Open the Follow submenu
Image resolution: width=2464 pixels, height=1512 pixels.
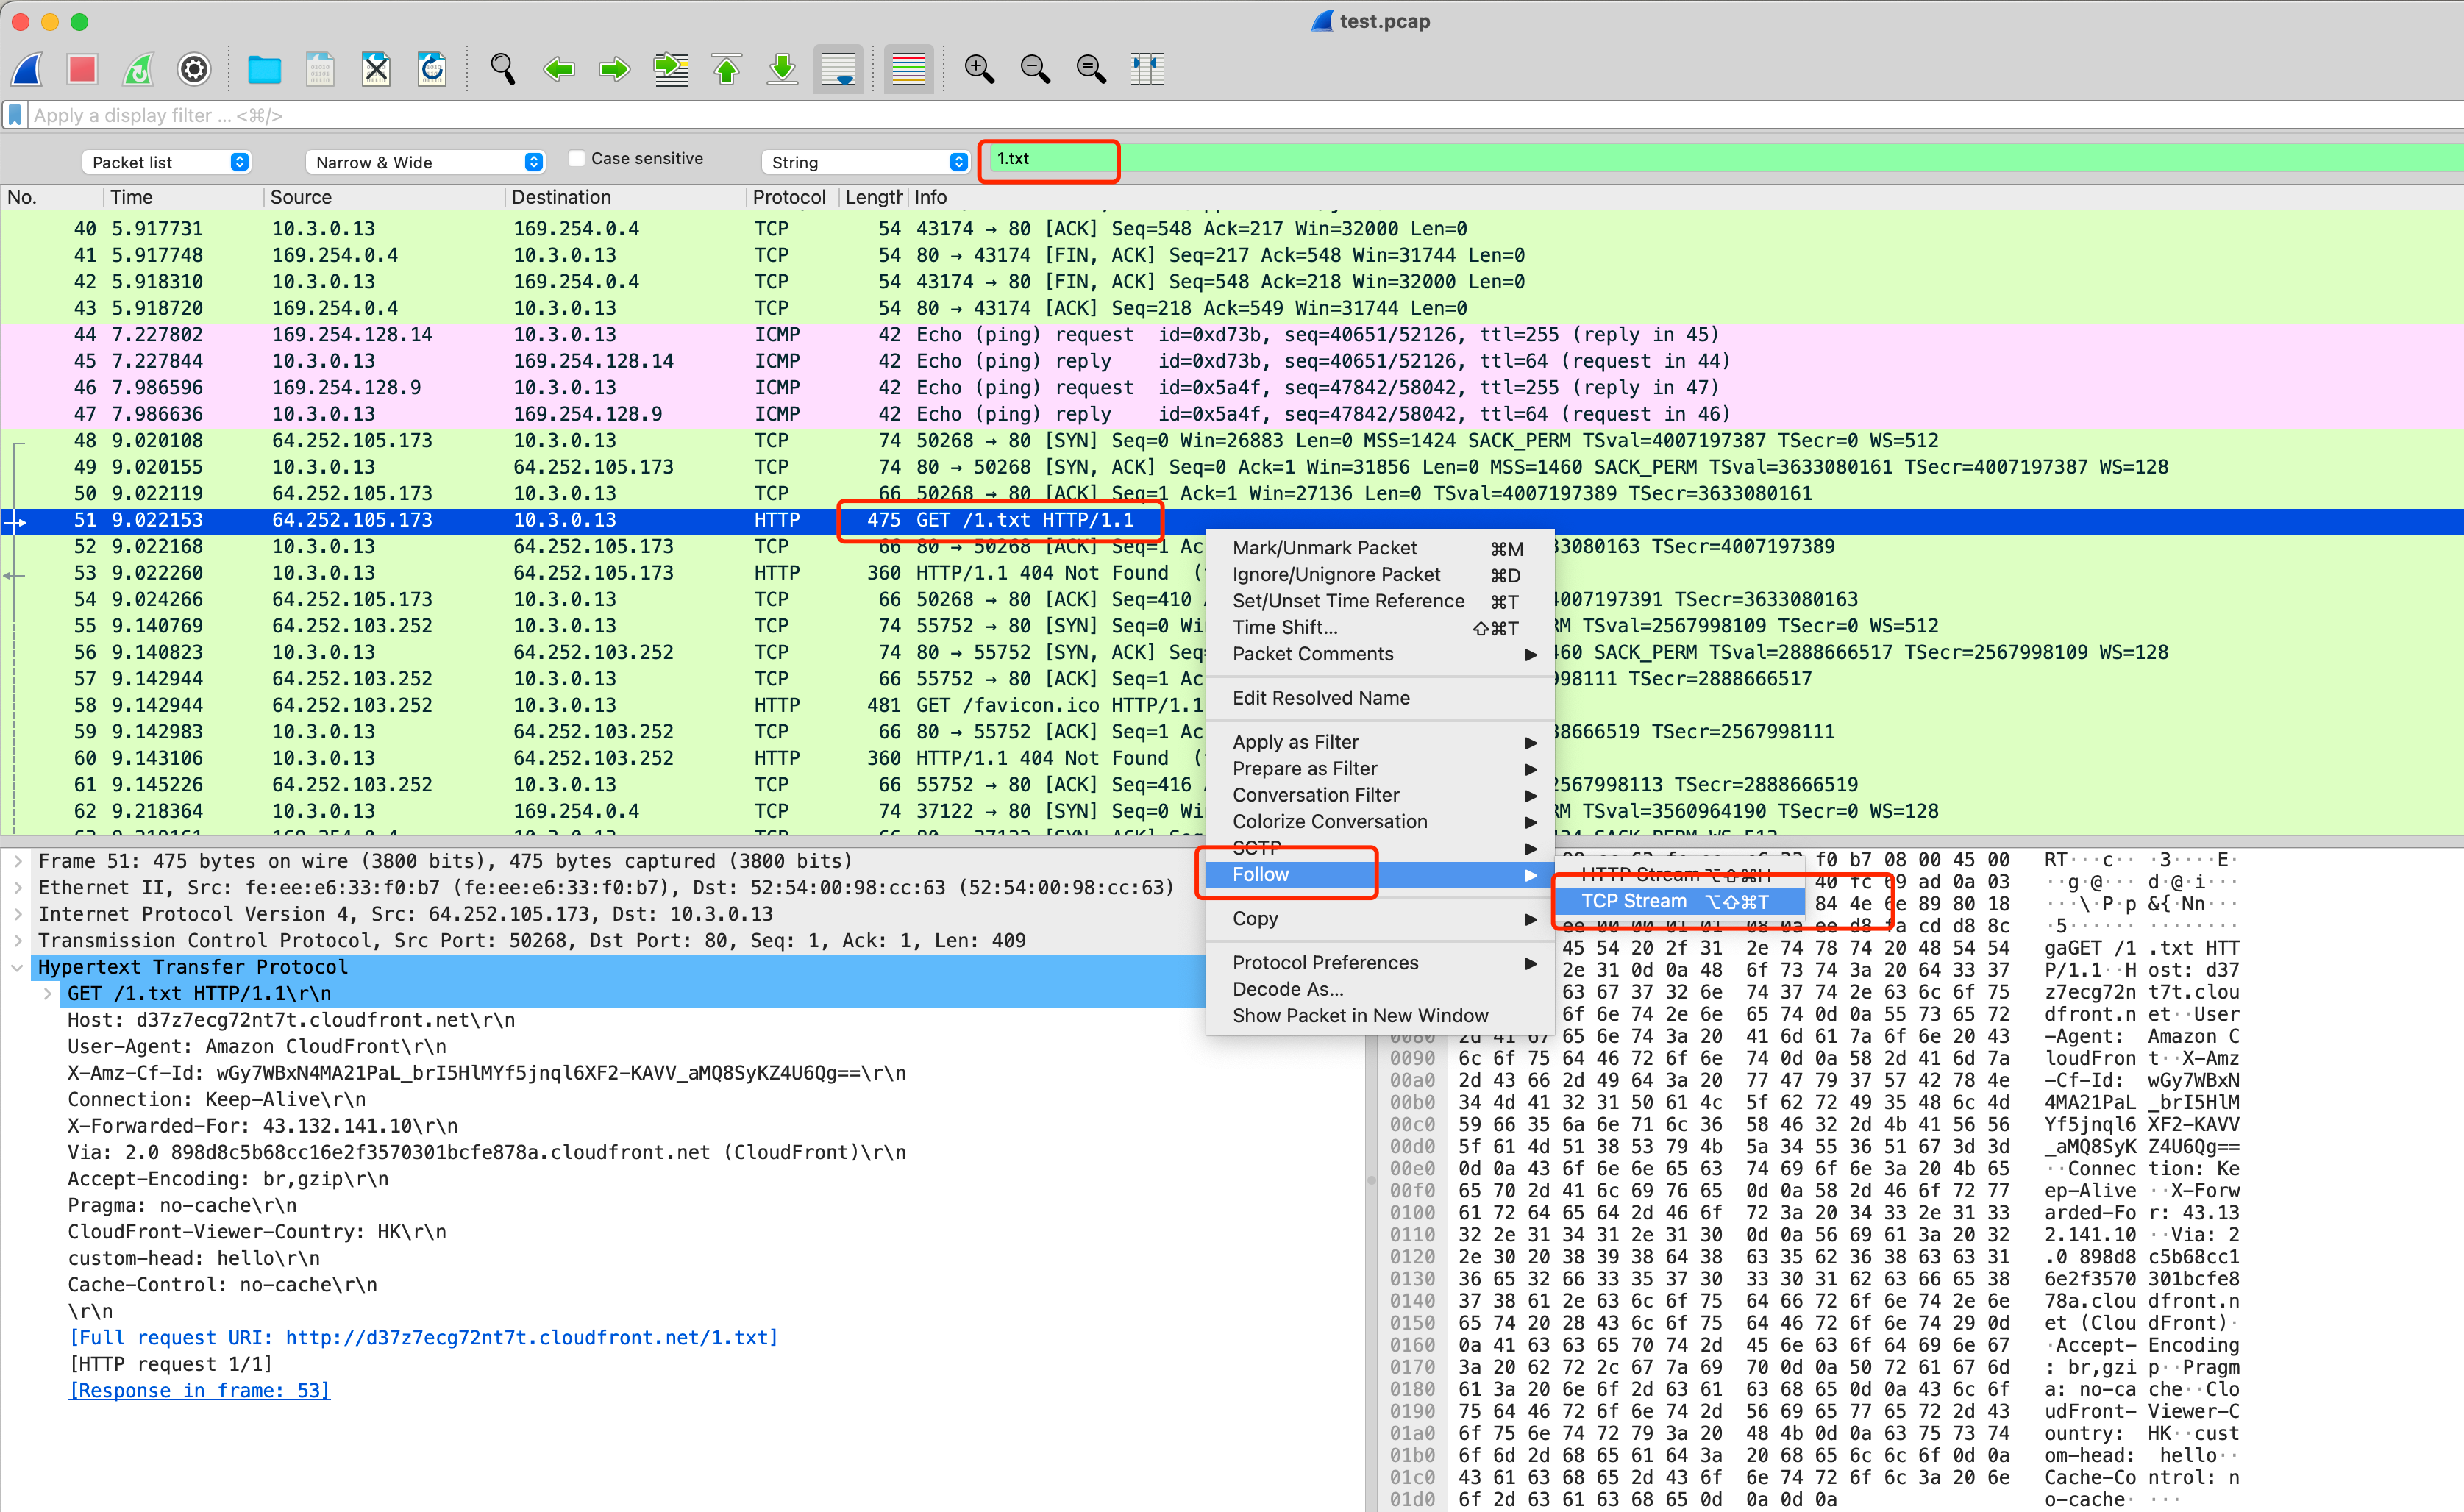[1379, 875]
